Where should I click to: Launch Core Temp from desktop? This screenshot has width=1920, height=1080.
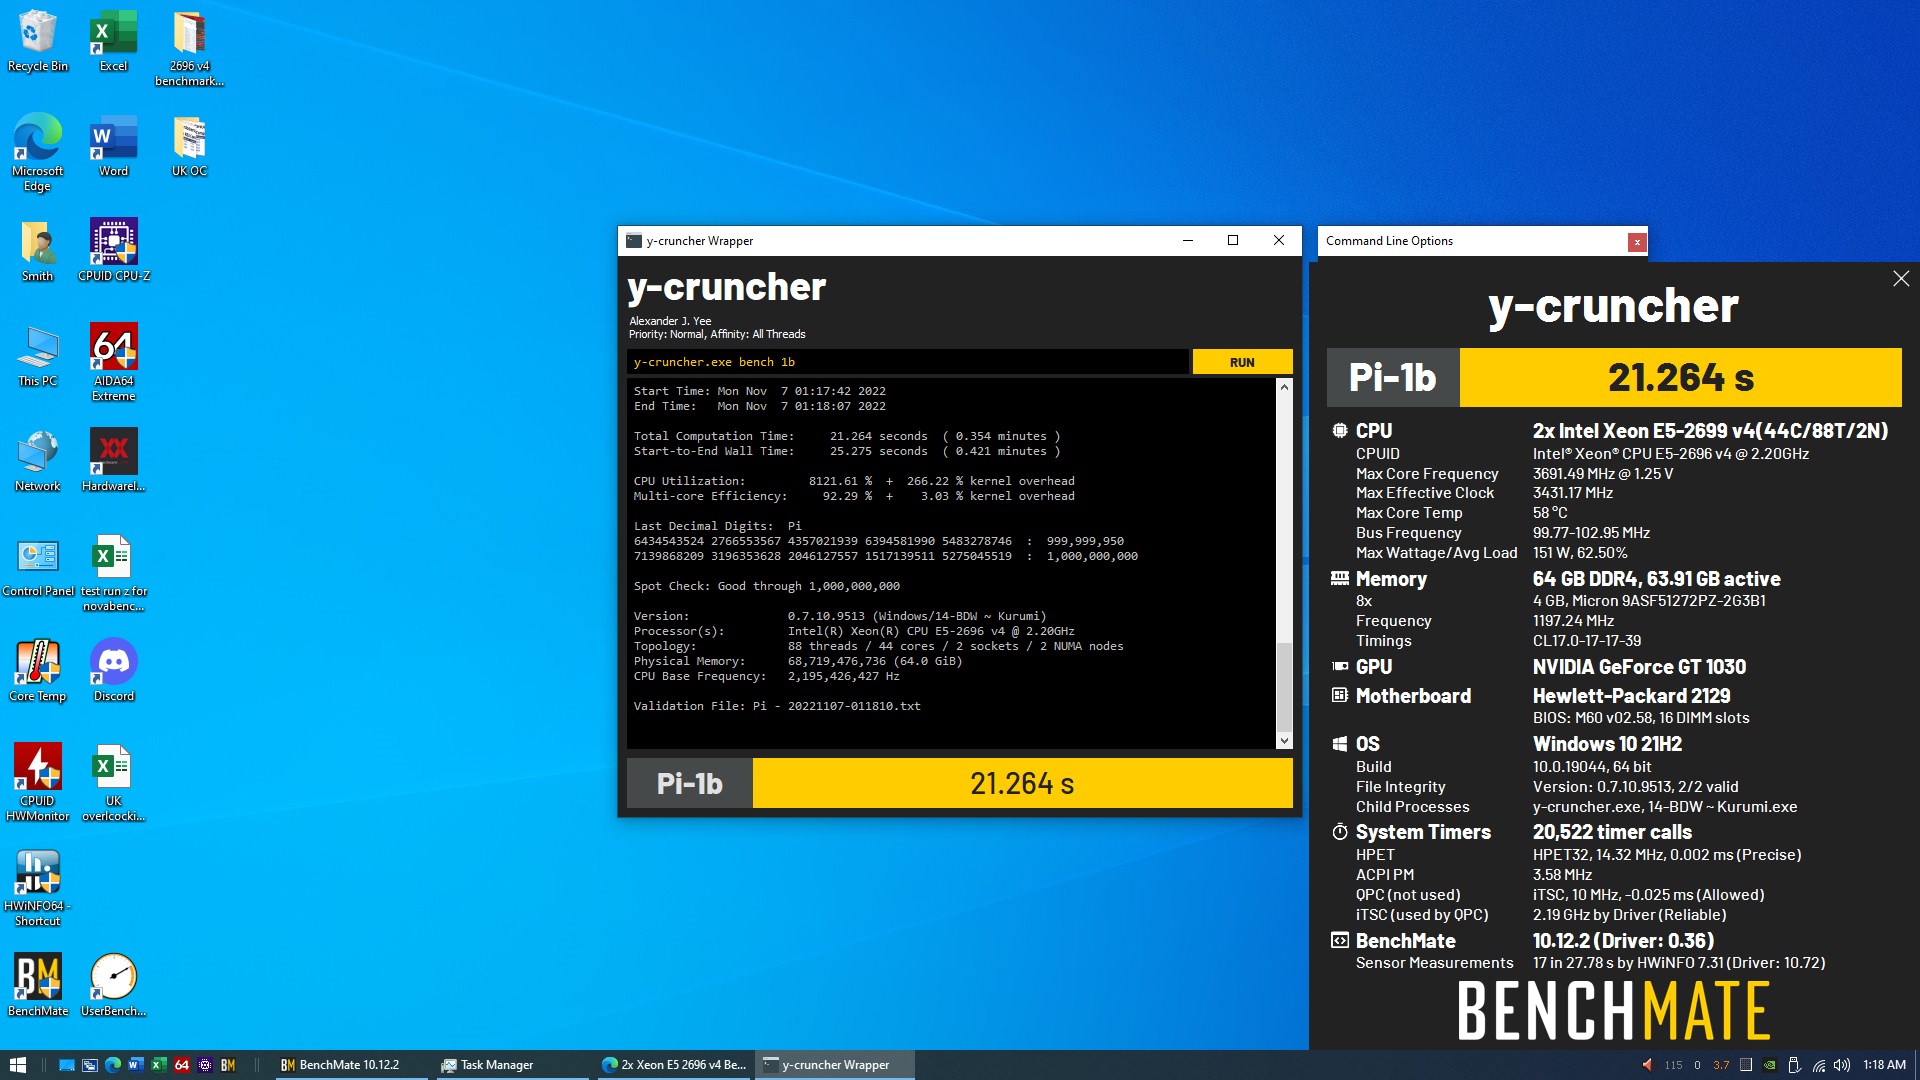[38, 671]
